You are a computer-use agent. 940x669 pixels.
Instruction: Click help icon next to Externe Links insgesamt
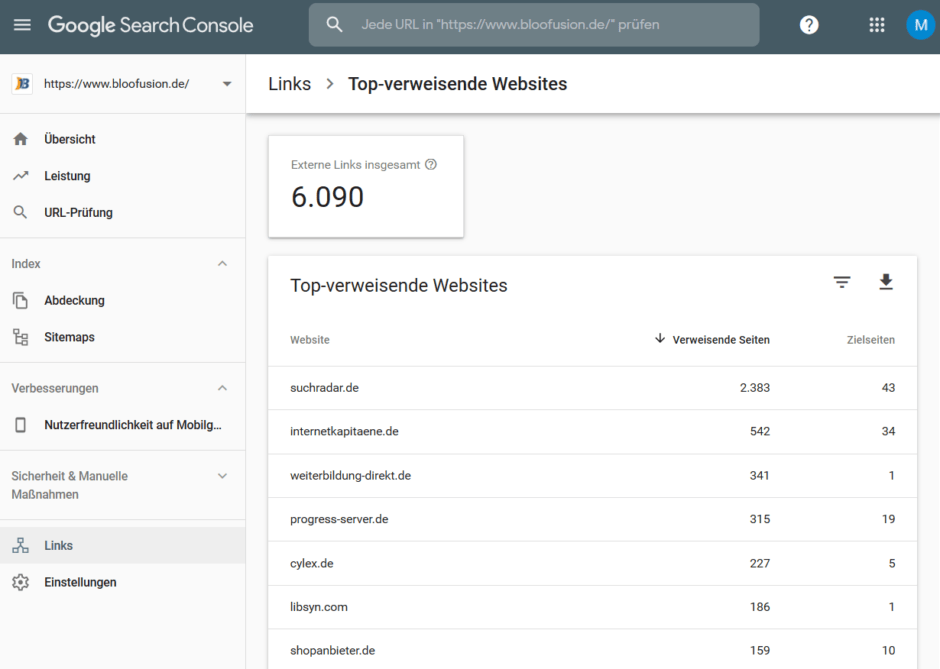pyautogui.click(x=430, y=164)
